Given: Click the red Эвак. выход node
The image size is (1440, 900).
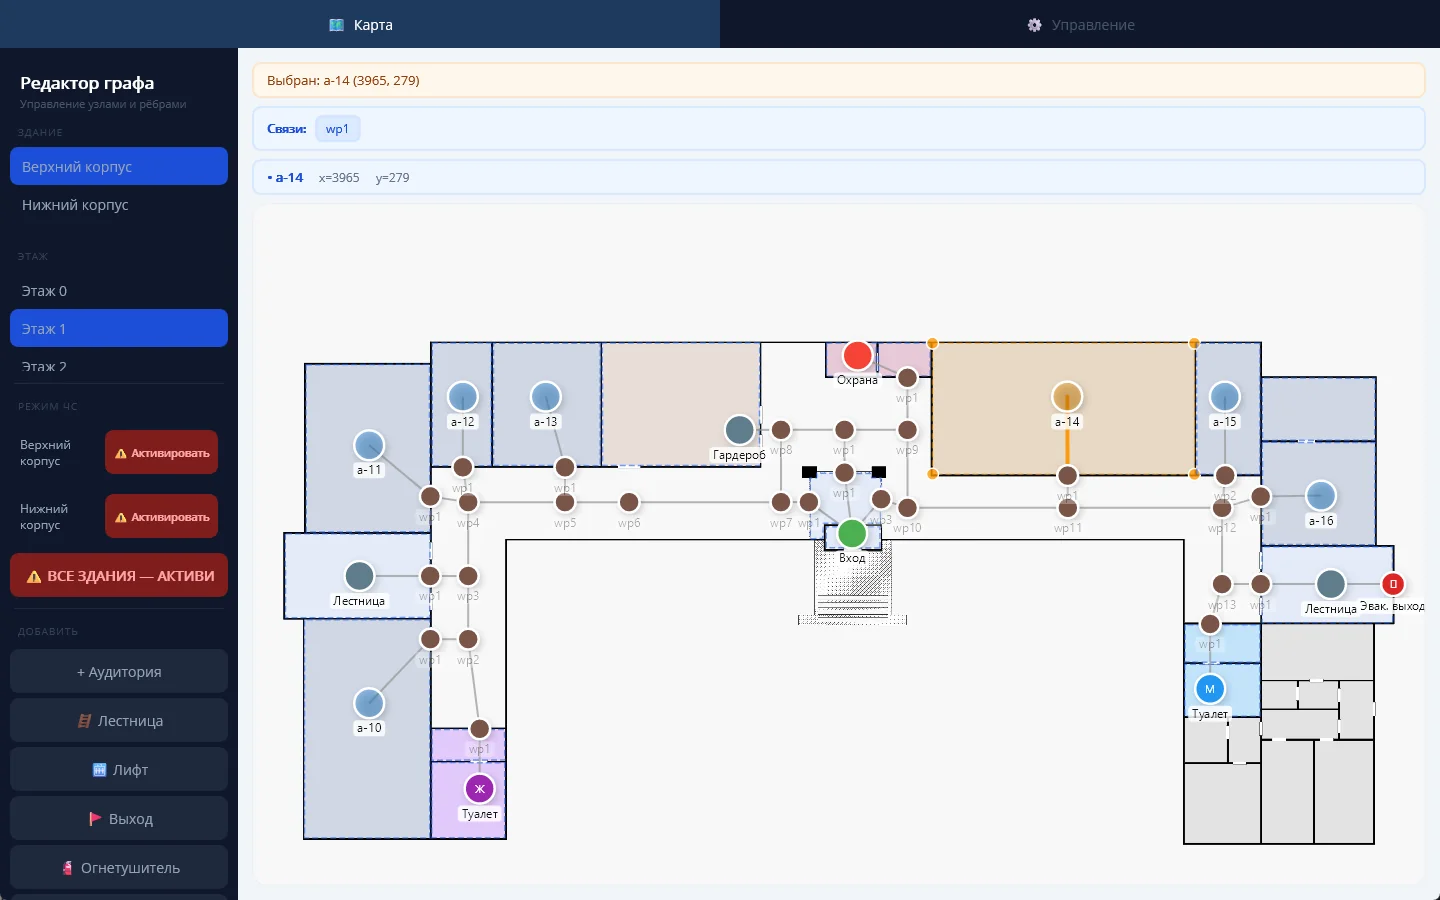Looking at the screenshot, I should (1393, 584).
